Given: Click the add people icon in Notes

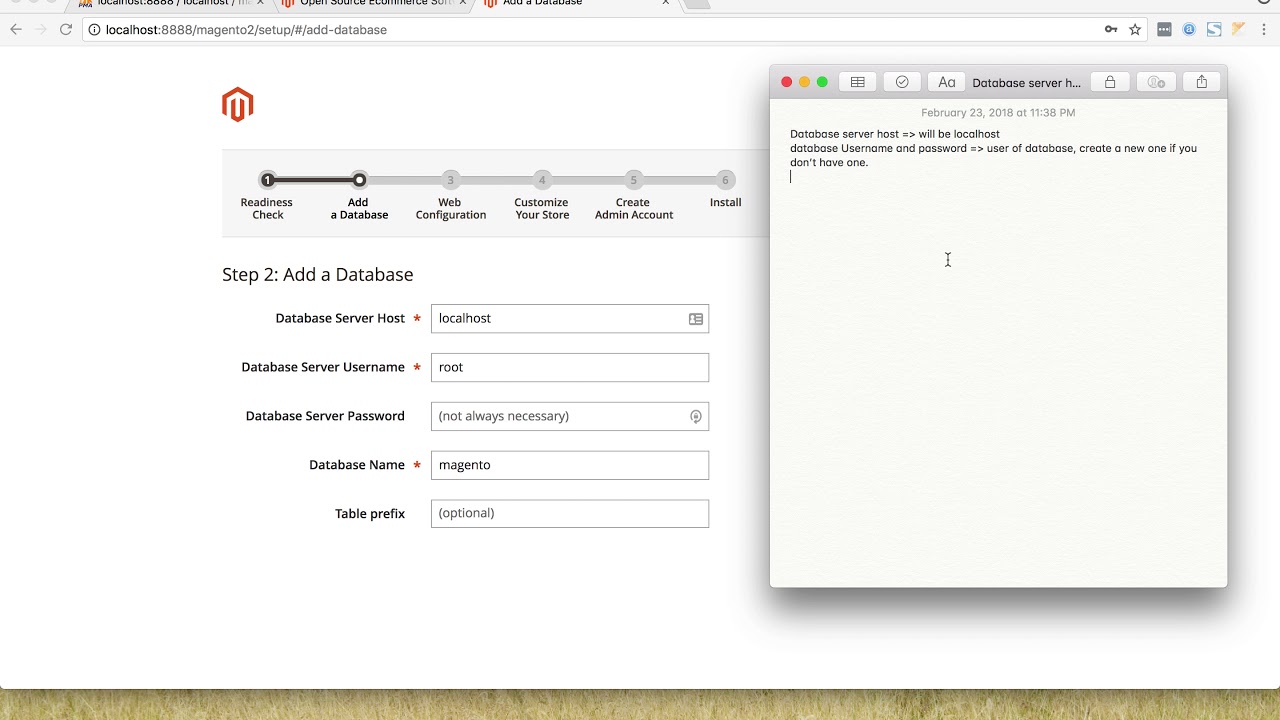Looking at the screenshot, I should (1156, 82).
